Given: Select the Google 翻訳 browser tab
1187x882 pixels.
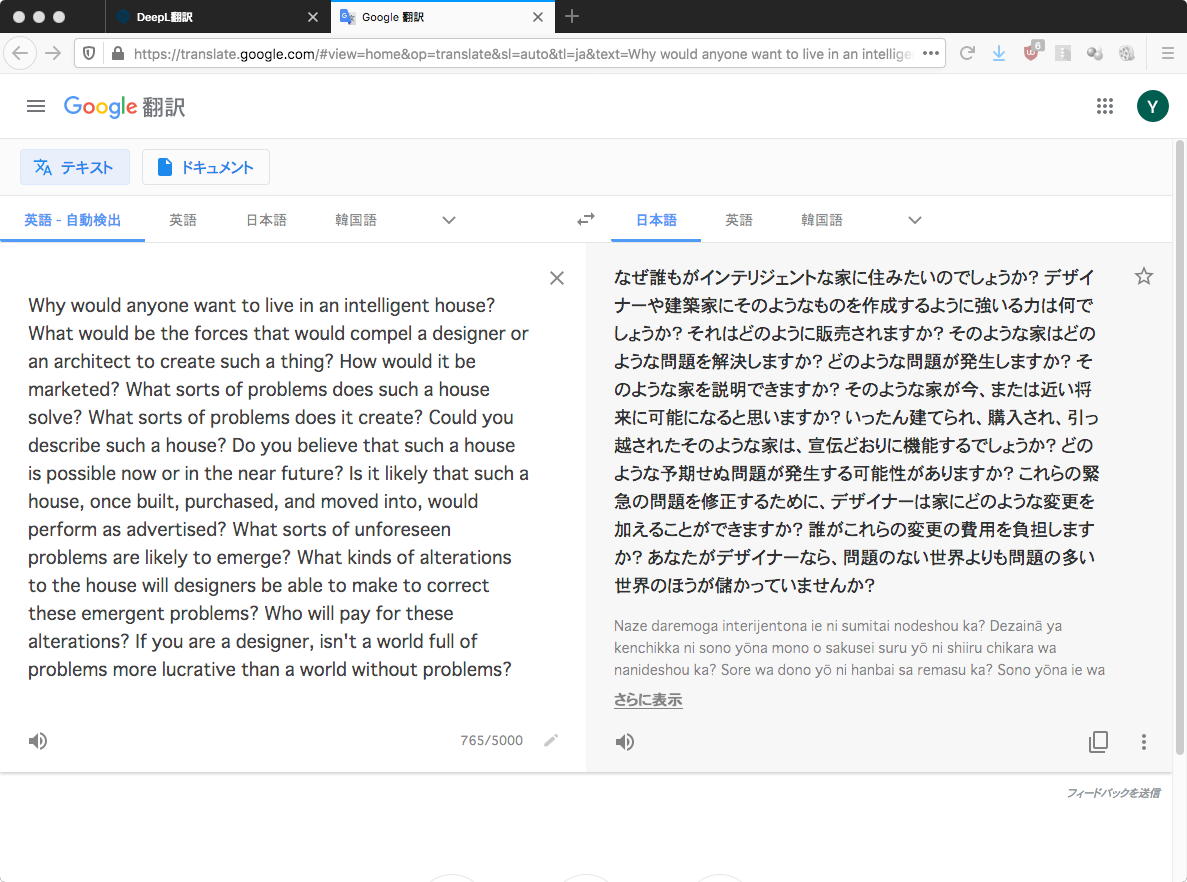Looking at the screenshot, I should pyautogui.click(x=443, y=17).
